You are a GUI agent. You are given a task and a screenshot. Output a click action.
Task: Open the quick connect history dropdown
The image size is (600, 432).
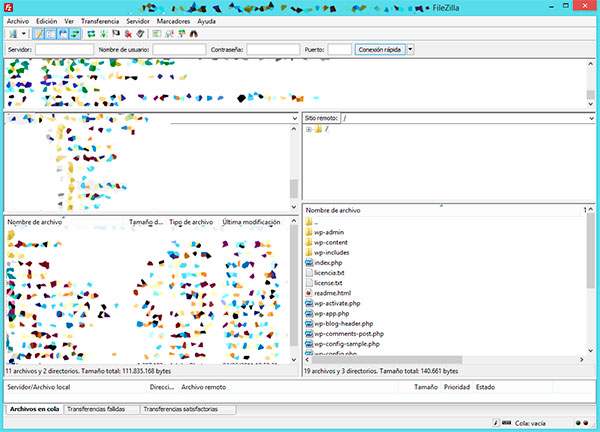coord(410,49)
